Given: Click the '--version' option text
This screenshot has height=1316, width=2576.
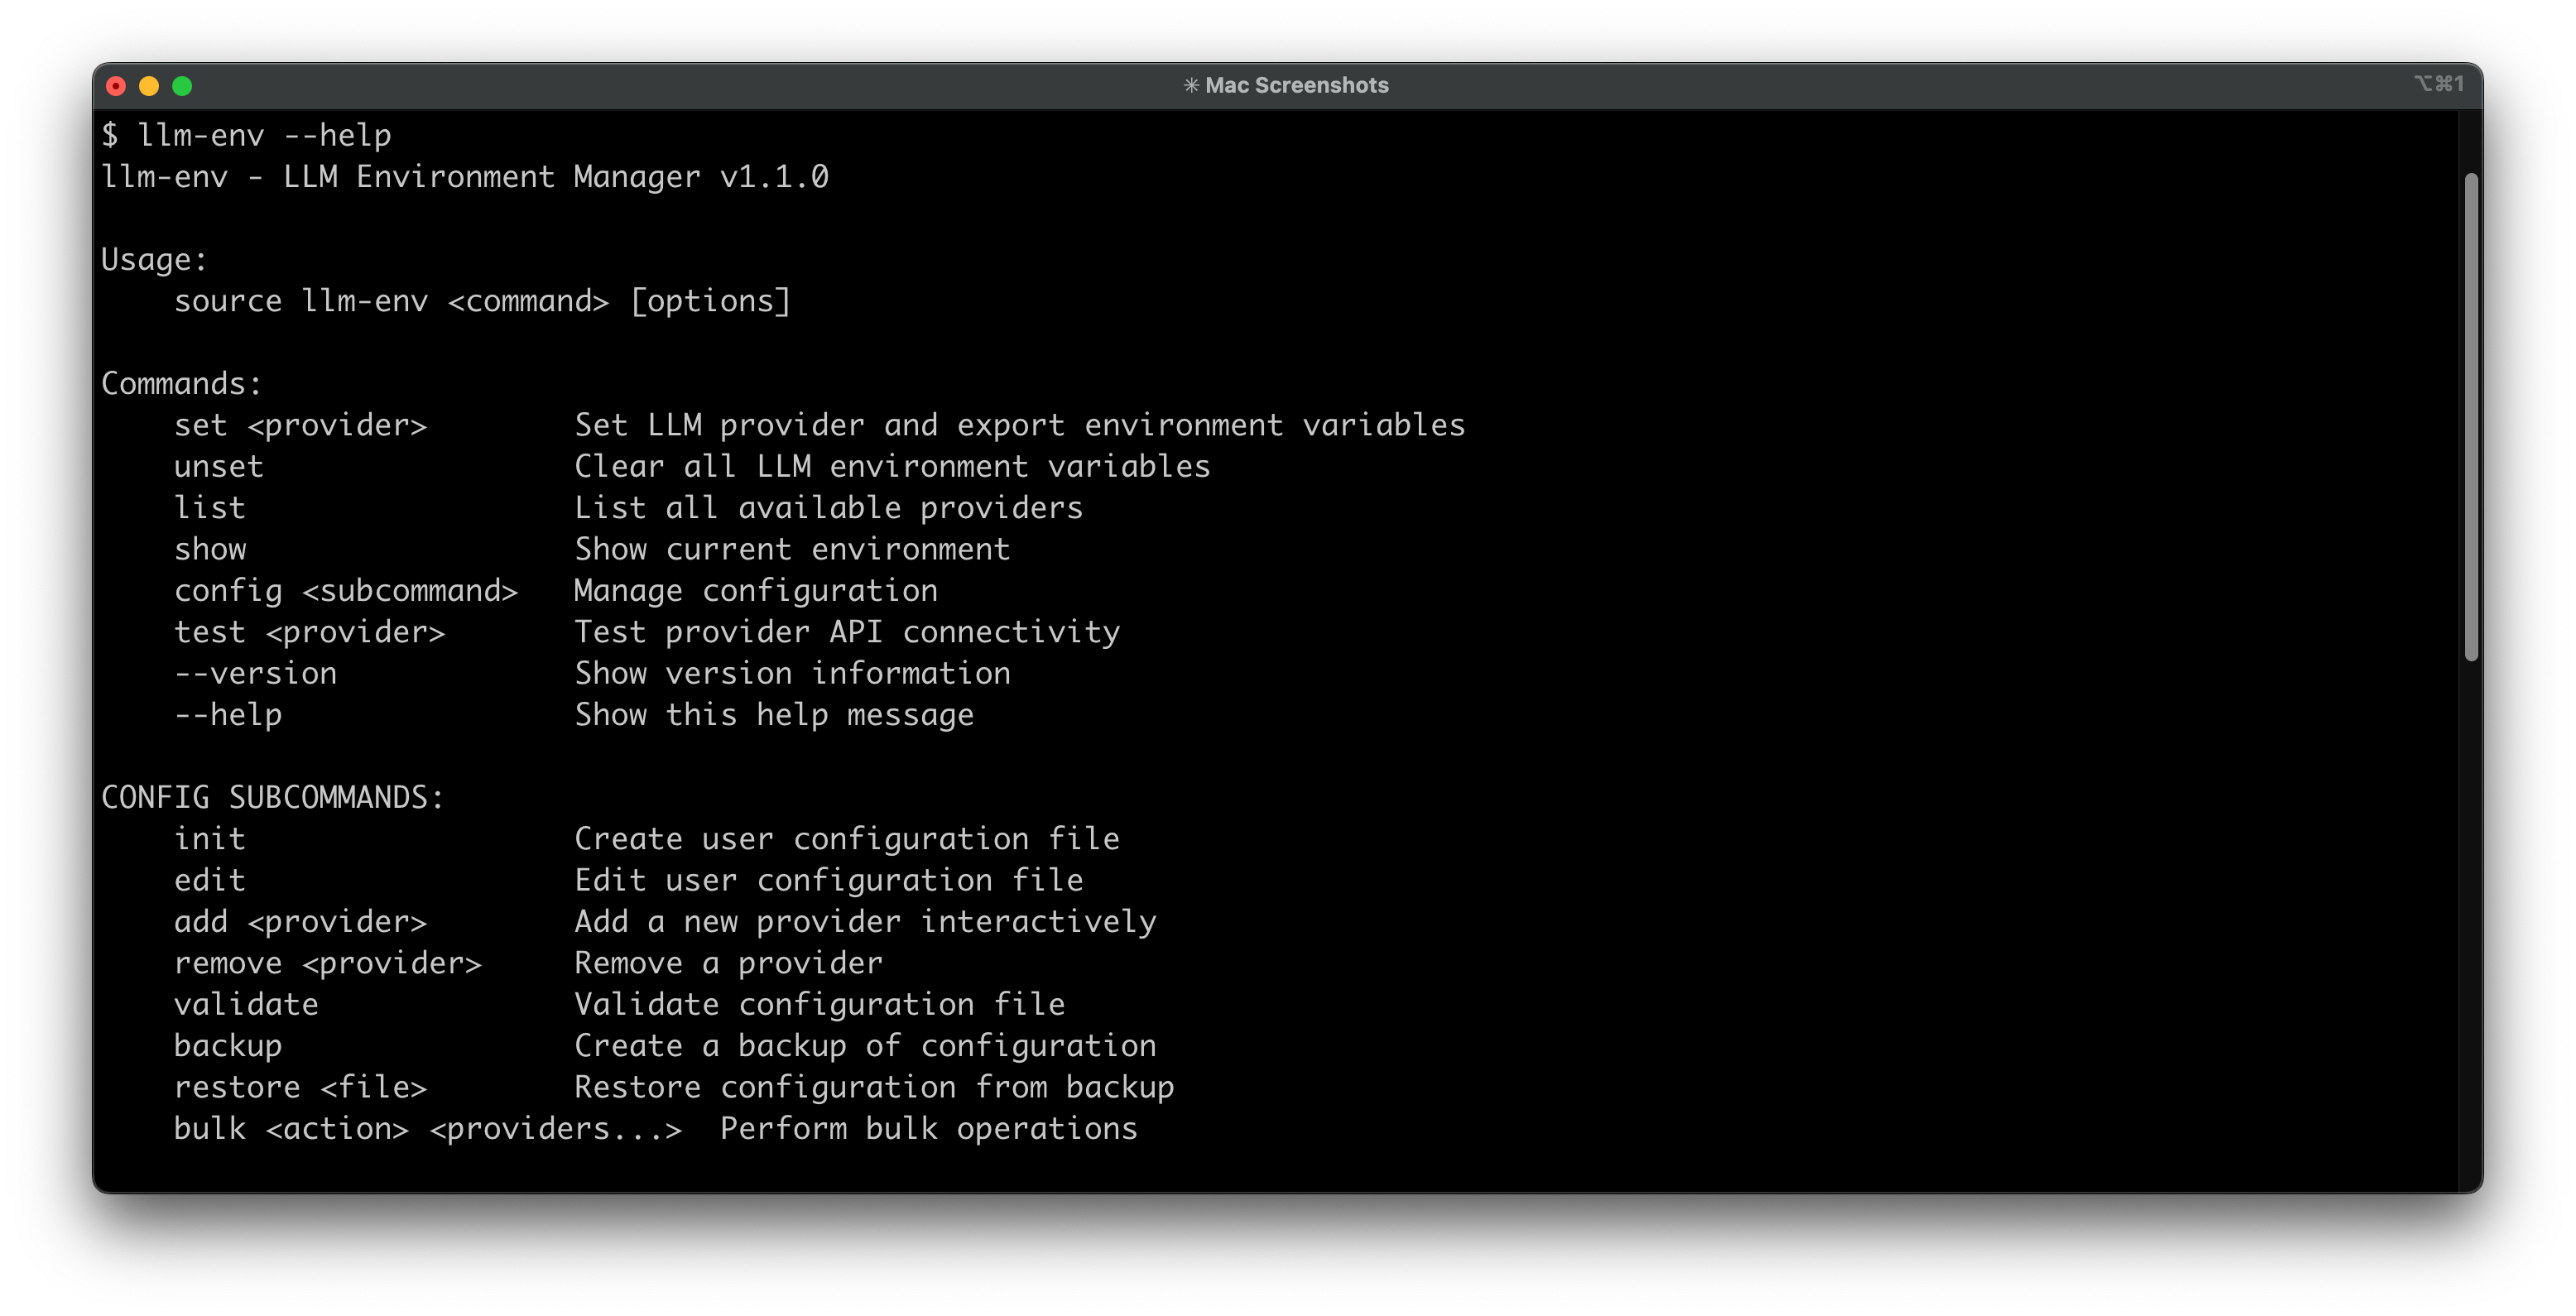Looking at the screenshot, I should tap(255, 673).
